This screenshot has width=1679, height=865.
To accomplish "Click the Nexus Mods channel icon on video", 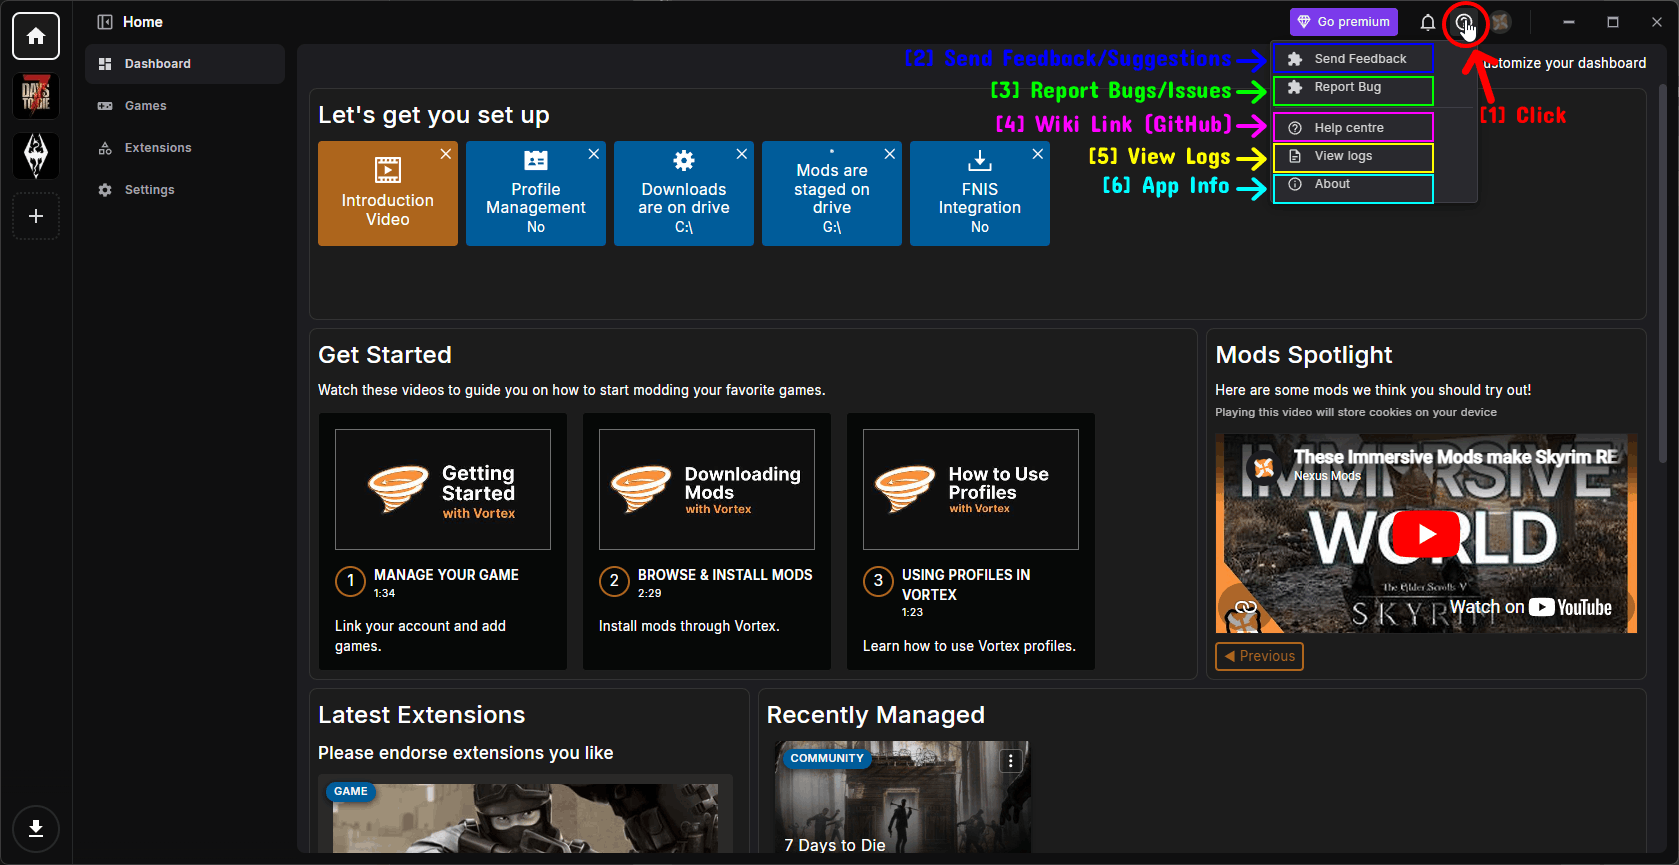I will coord(1264,466).
